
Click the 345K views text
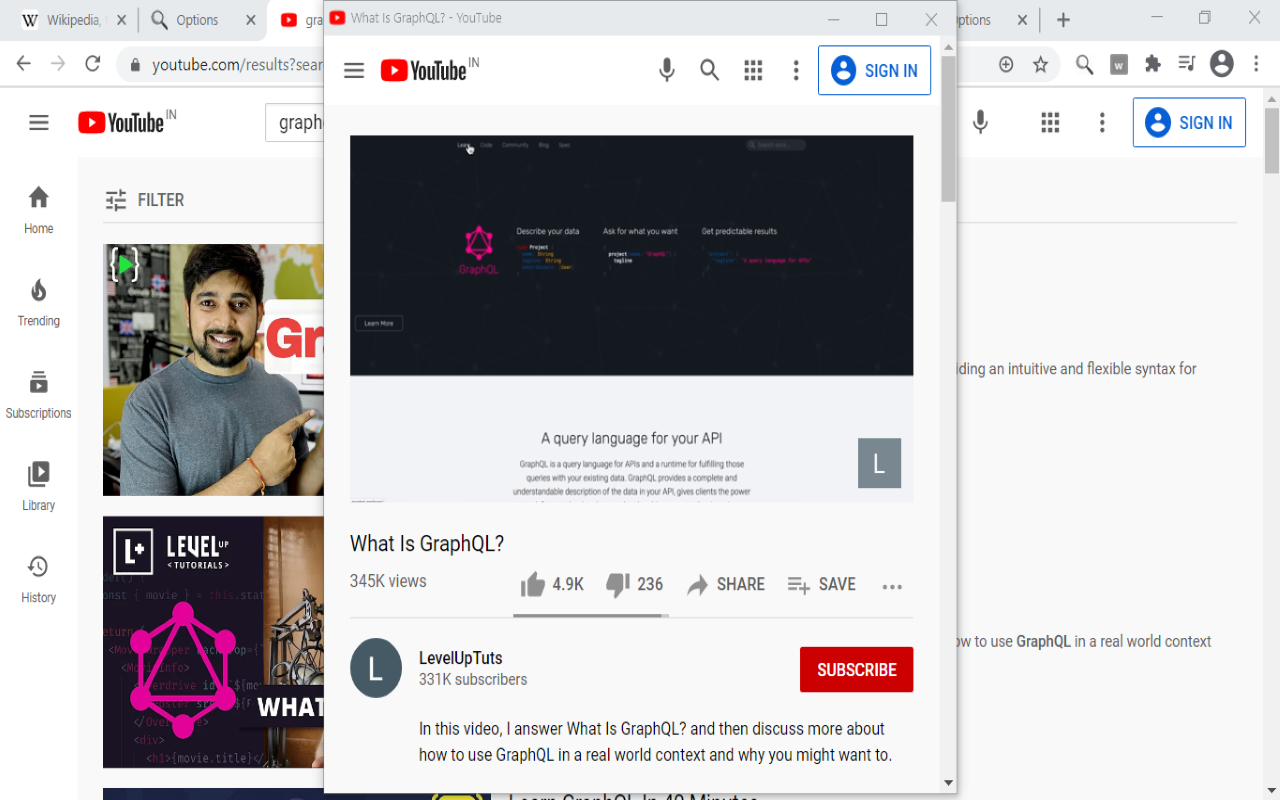(388, 581)
